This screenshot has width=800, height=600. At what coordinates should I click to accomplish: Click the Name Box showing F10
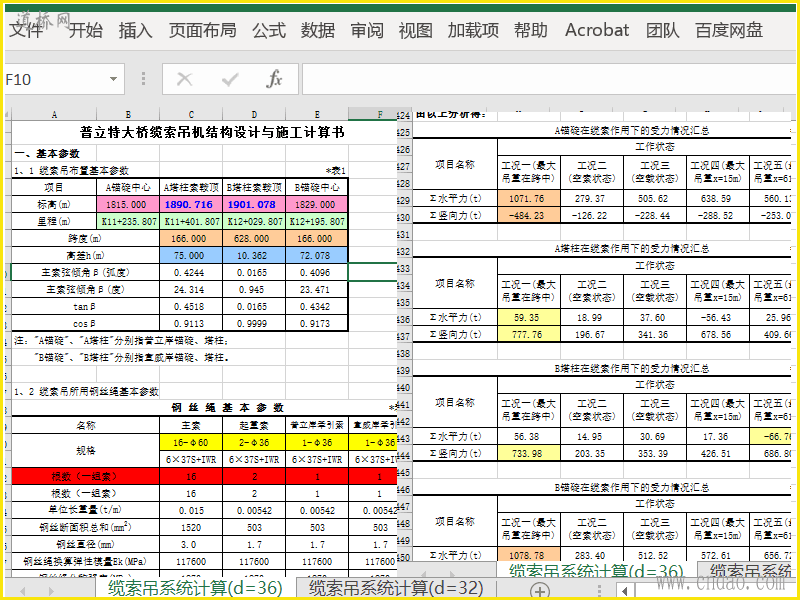(x=54, y=79)
